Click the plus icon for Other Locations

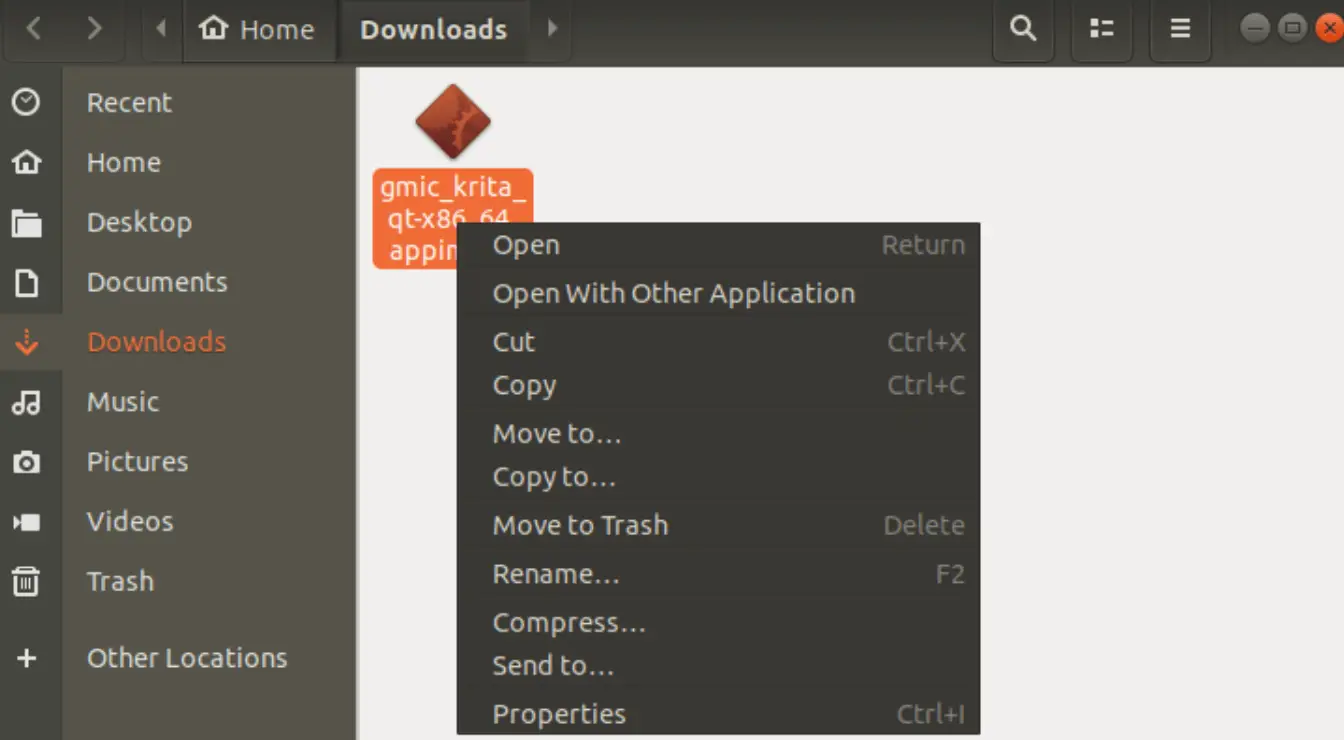(26, 658)
